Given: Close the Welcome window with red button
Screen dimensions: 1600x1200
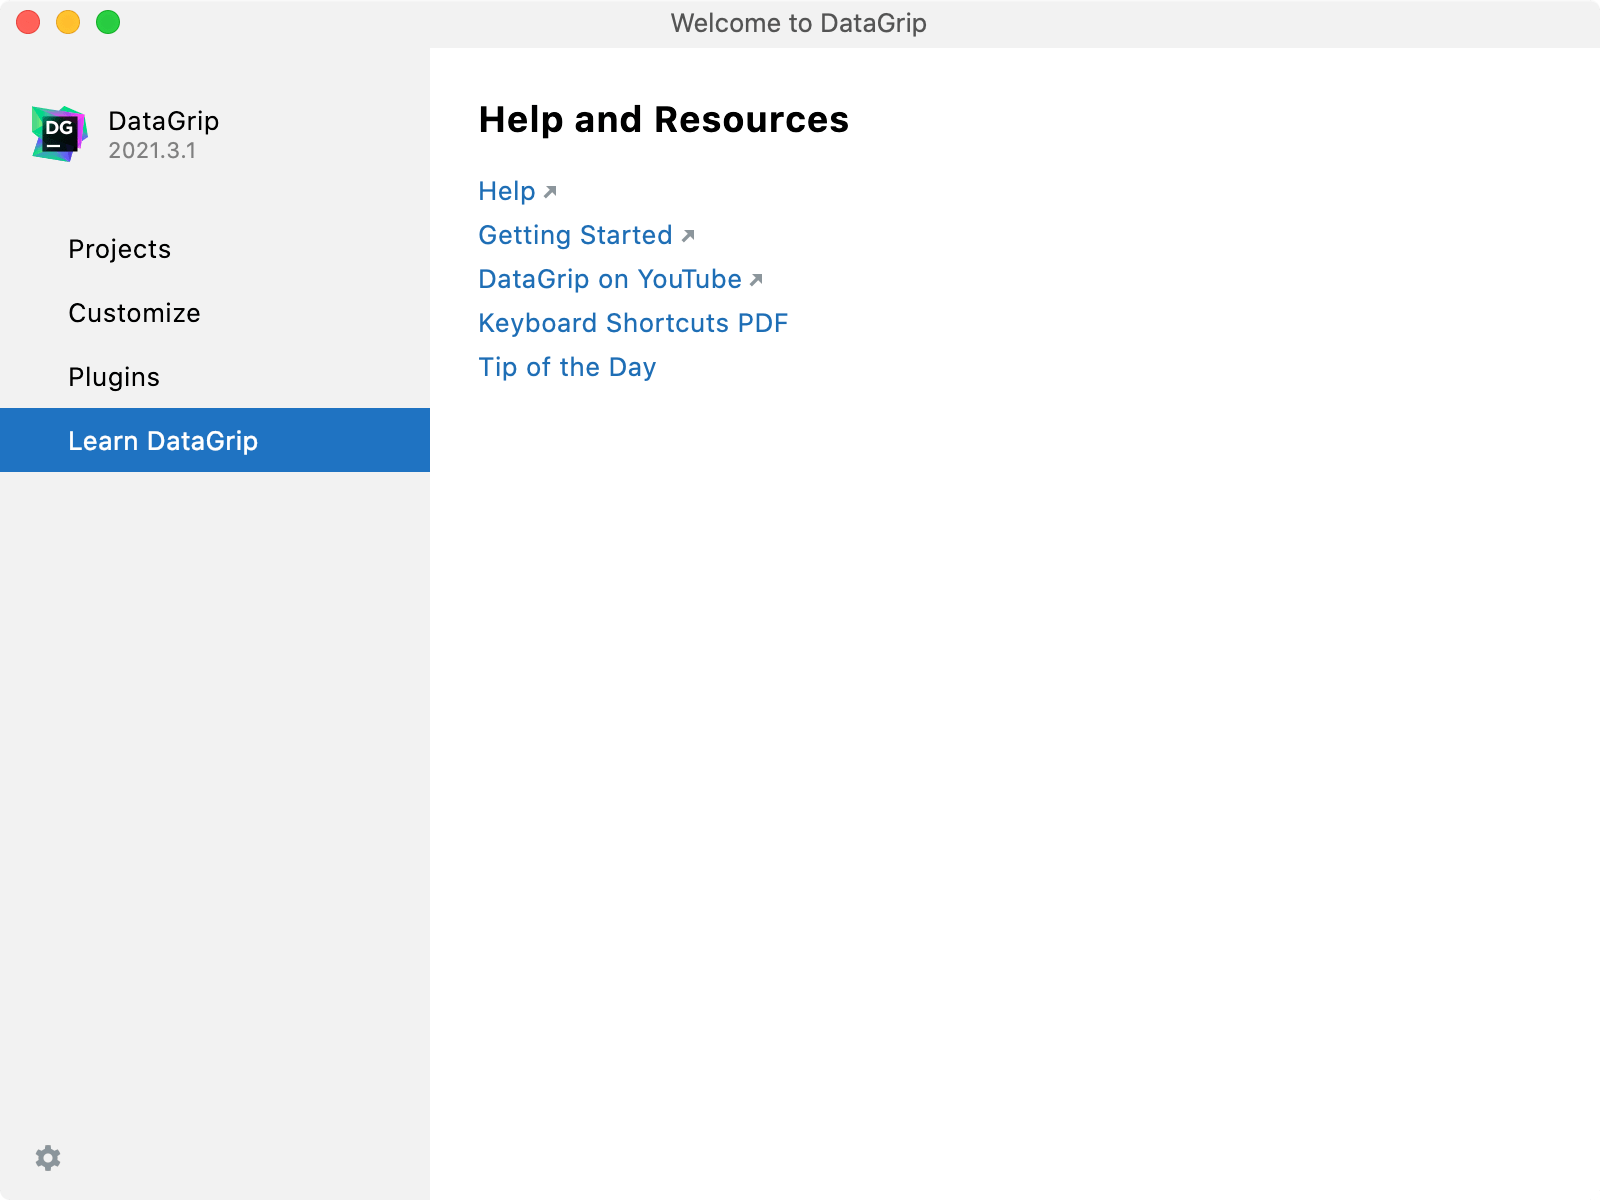Looking at the screenshot, I should pos(28,22).
